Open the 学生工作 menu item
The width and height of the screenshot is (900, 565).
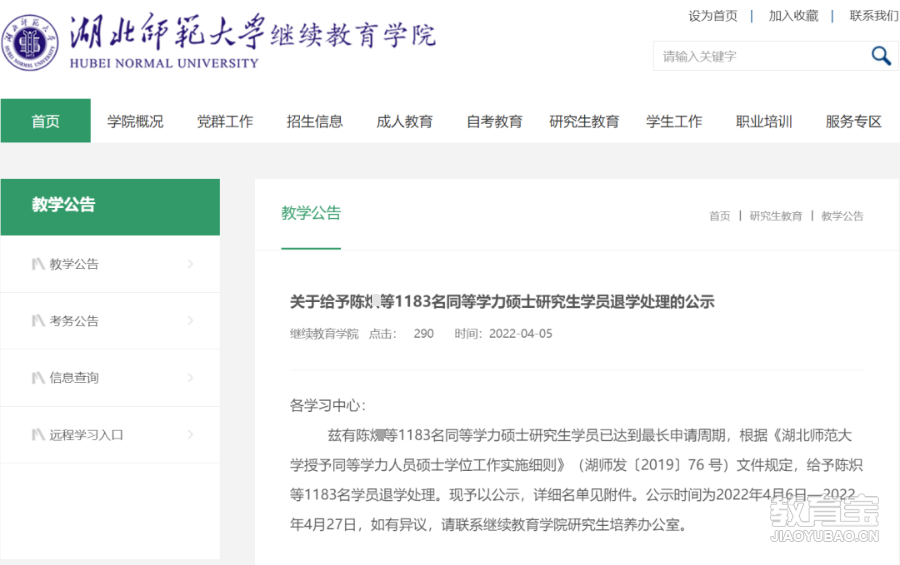pyautogui.click(x=674, y=121)
